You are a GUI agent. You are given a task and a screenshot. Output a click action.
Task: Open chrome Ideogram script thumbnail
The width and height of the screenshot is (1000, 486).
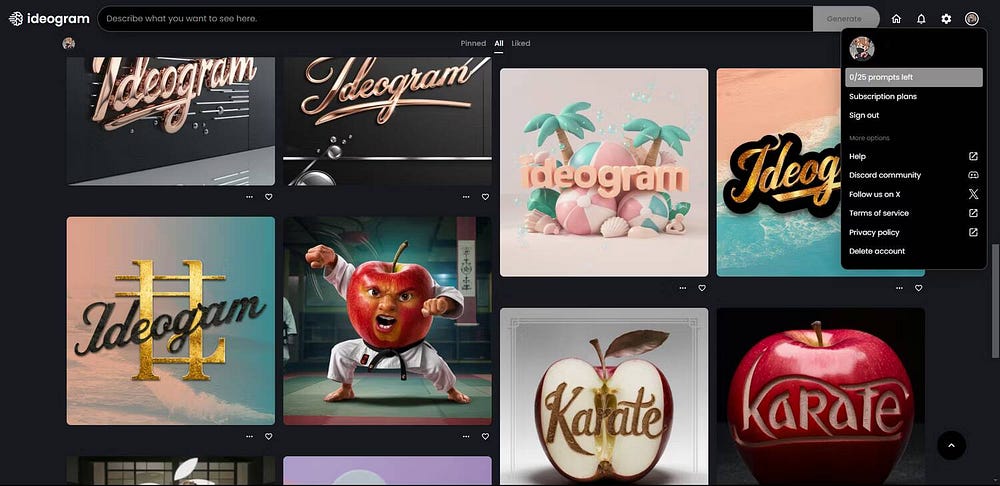point(387,121)
